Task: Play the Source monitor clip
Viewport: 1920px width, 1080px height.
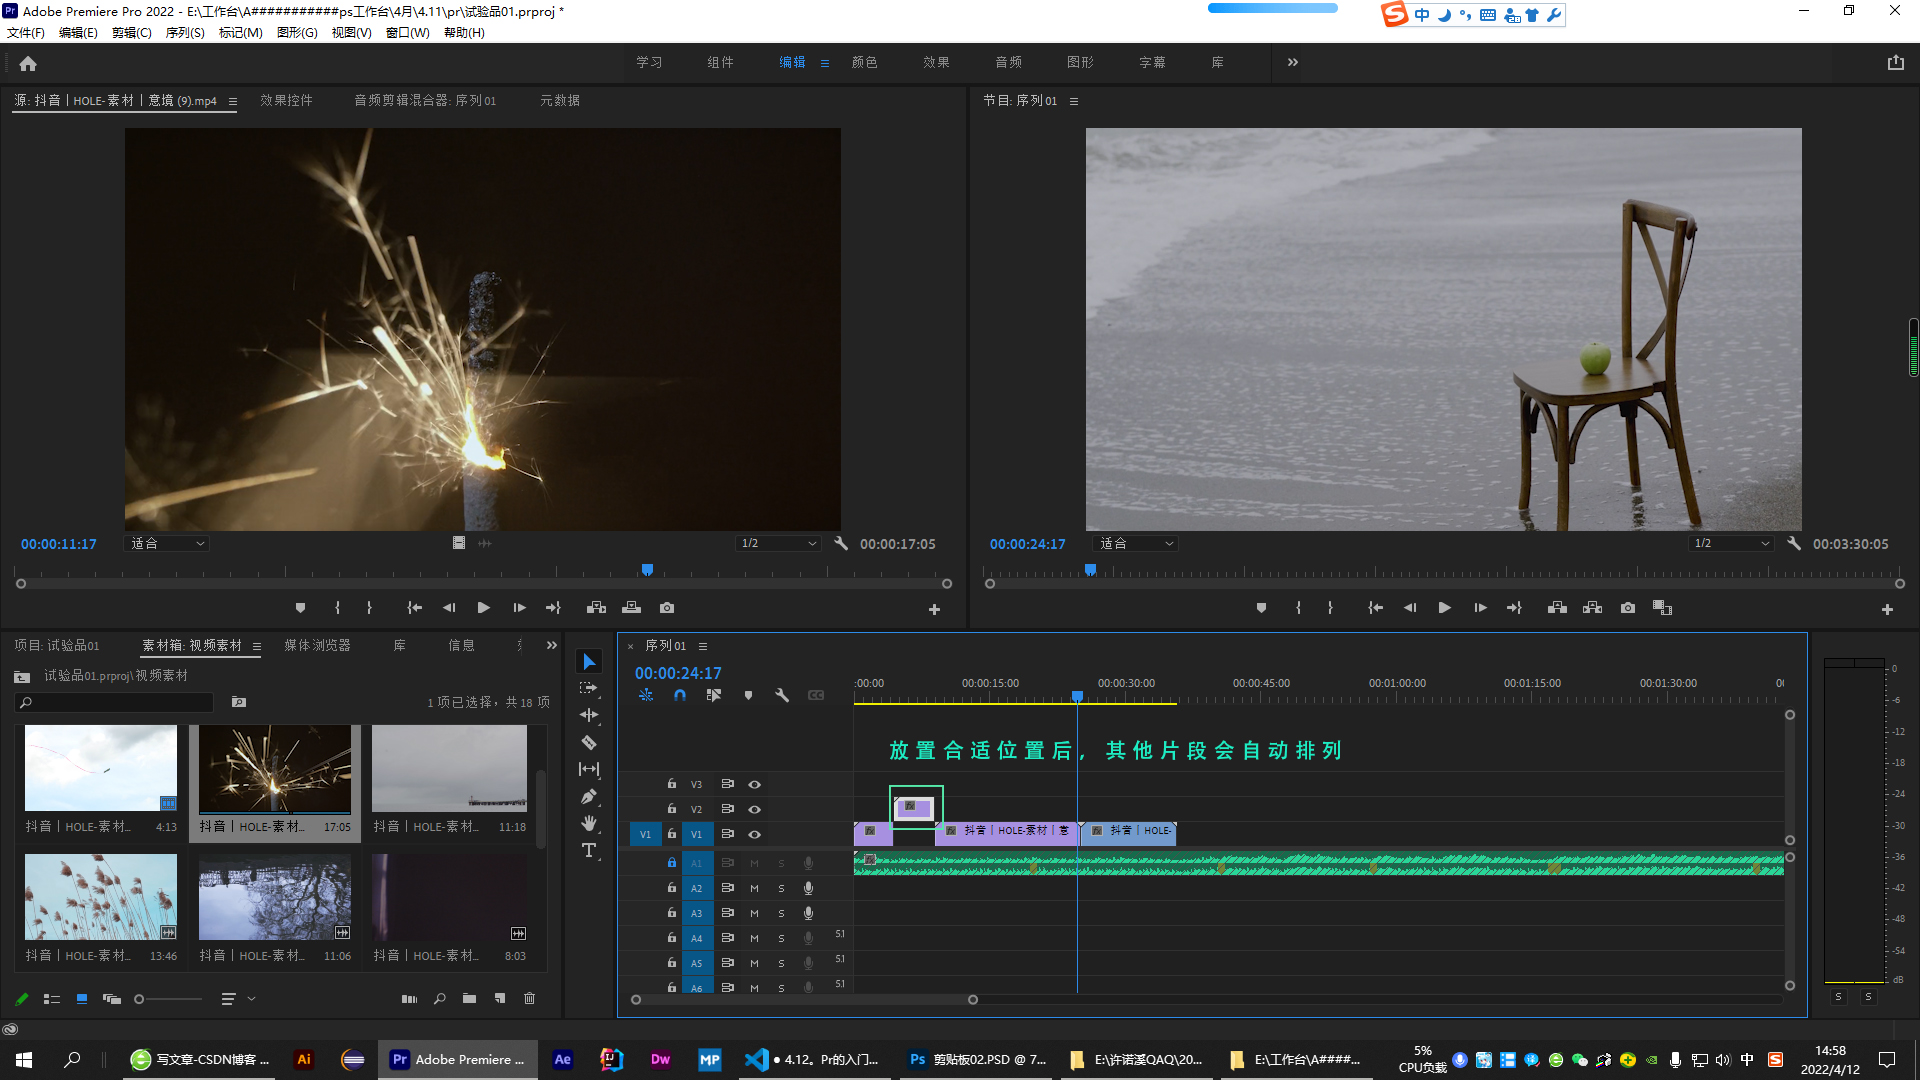Action: [483, 607]
